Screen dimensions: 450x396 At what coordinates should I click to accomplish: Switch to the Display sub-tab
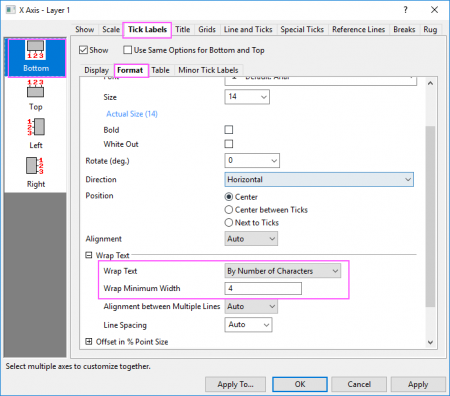(x=97, y=70)
